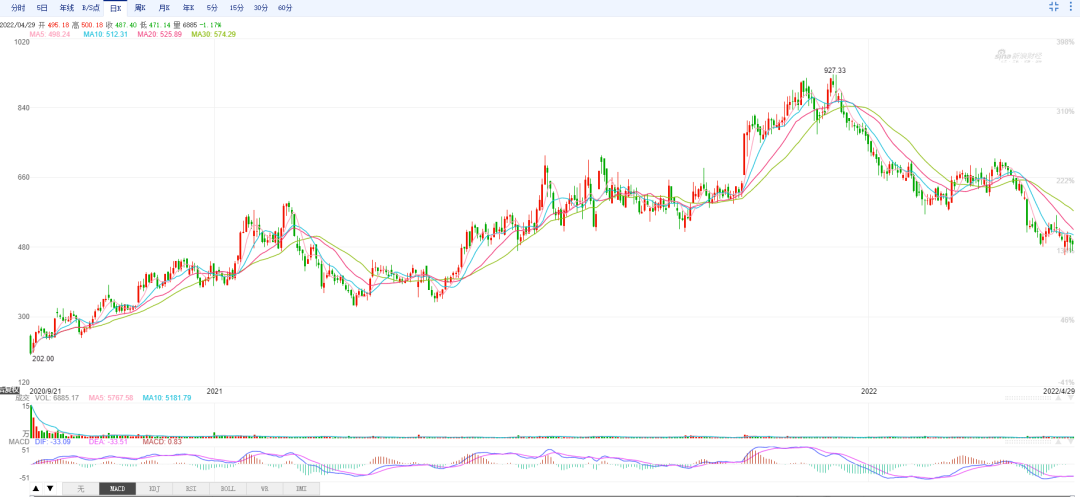Click the 202.00 low price label
The height and width of the screenshot is (497, 1080).
pos(43,359)
